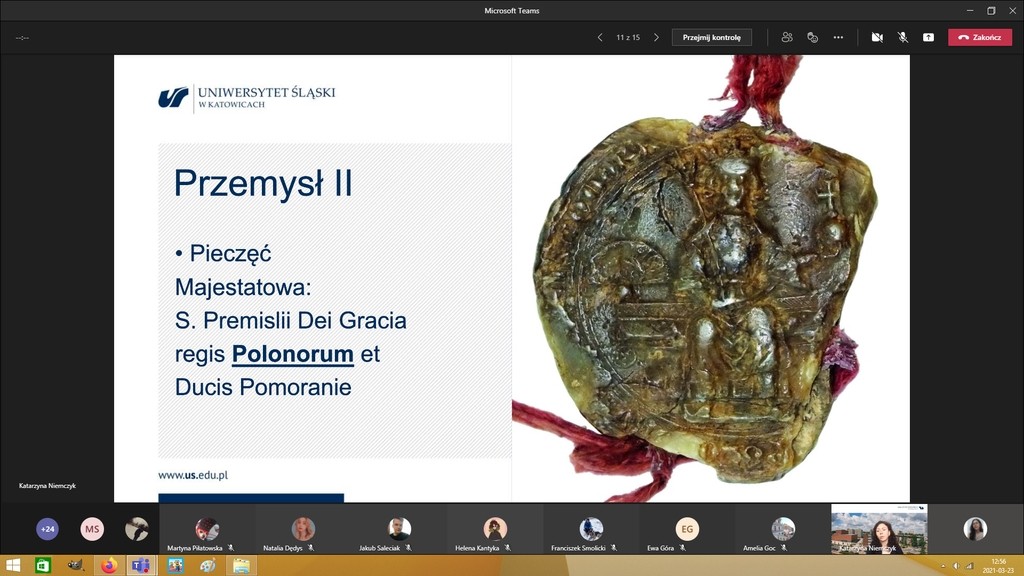The image size is (1024, 576).
Task: Open the Paint palette taskbar icon
Action: [208, 566]
